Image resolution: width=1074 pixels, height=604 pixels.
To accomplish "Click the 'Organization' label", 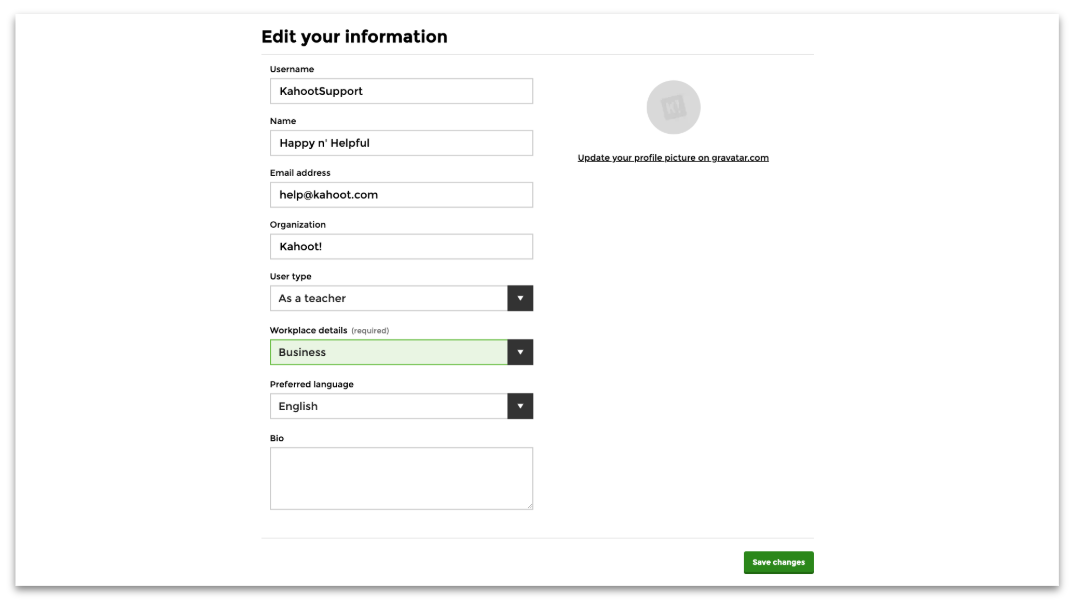I will pos(298,225).
